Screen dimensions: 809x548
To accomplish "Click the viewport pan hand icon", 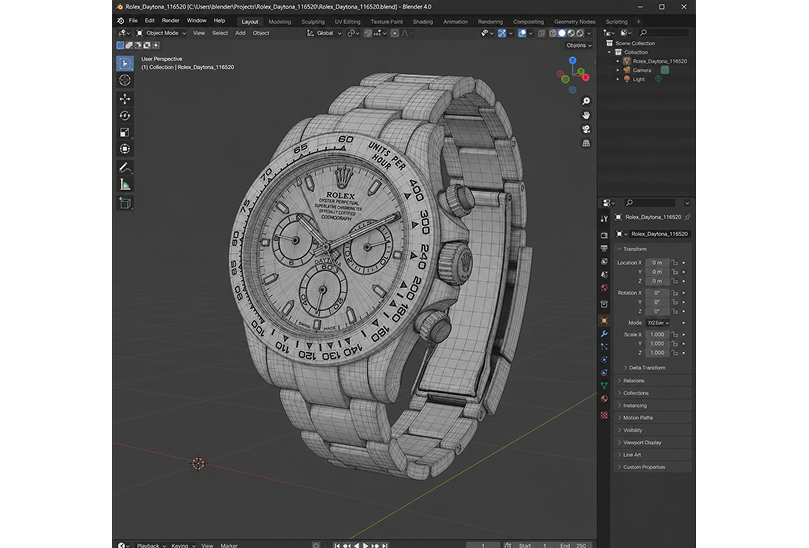I will tap(586, 115).
